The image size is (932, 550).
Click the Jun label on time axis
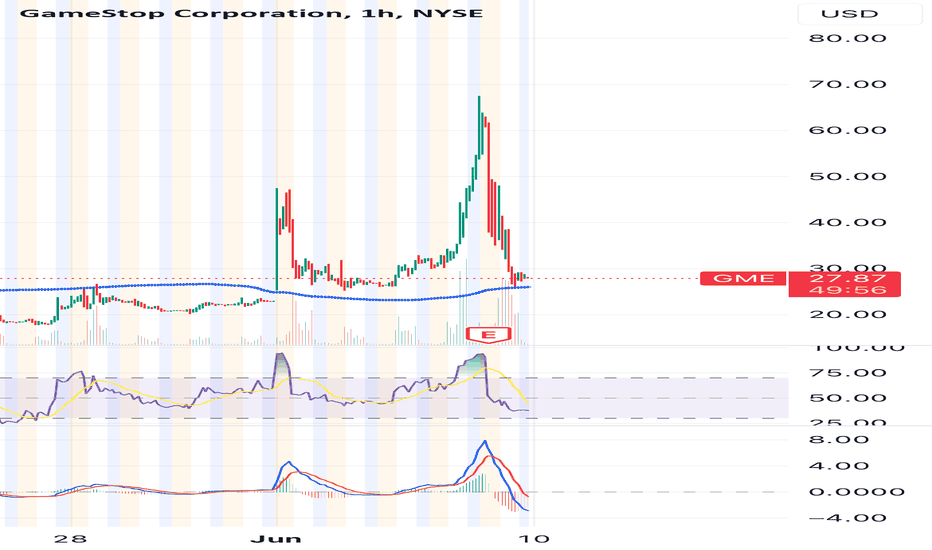click(276, 539)
